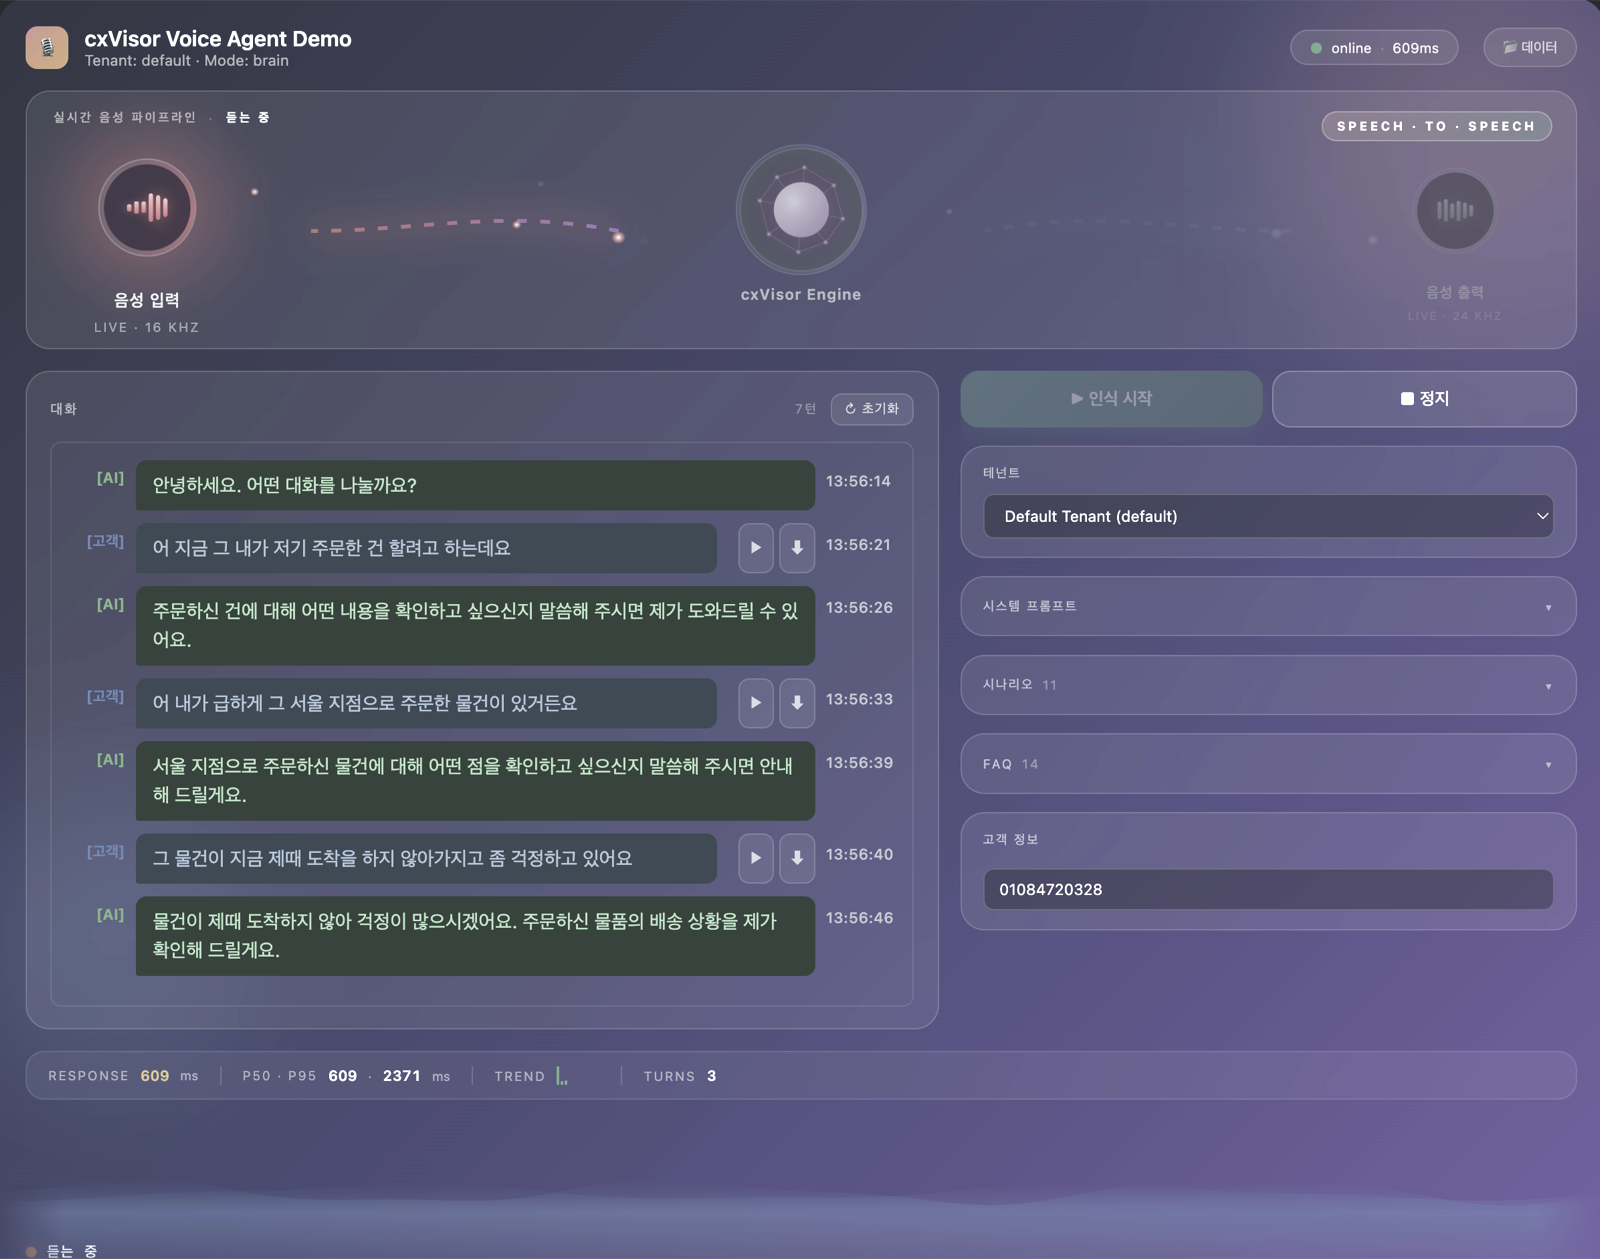Screen dimensions: 1600x1259
Task: Click the cxVisor Voice Agent Demo title
Action: 218,39
